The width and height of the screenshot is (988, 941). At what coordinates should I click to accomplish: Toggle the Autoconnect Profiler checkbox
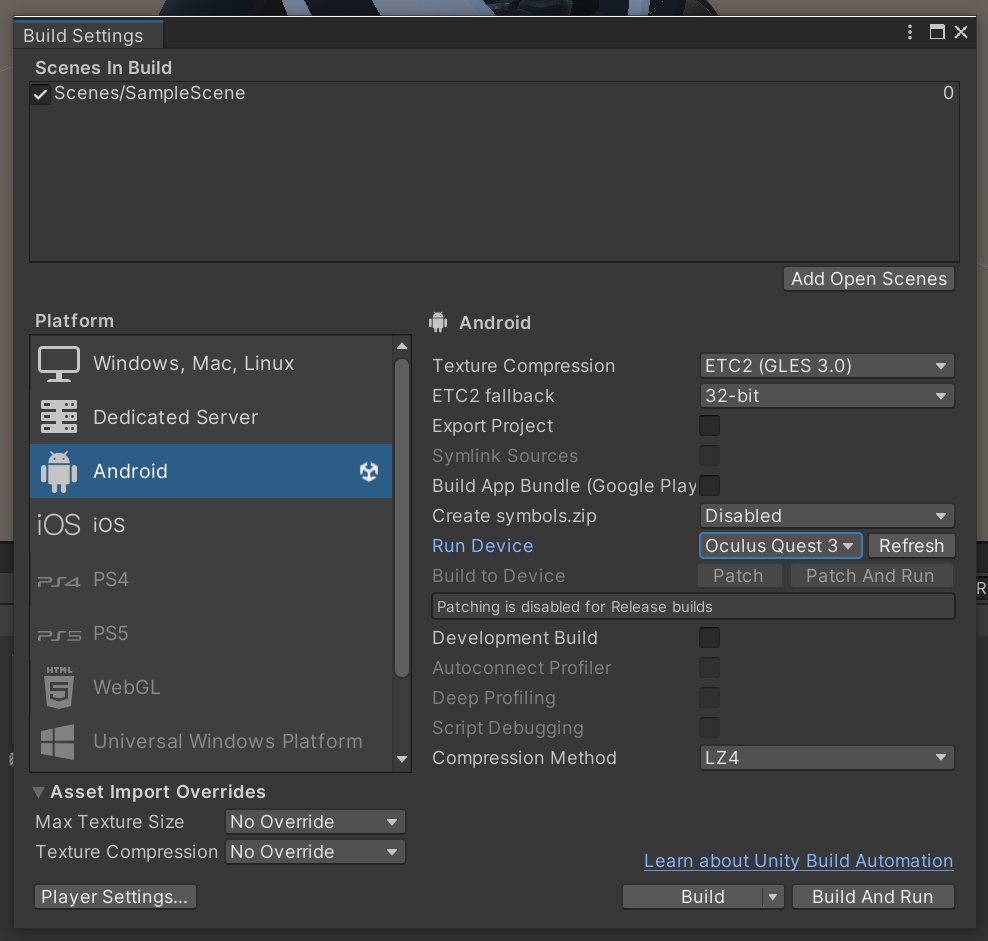pos(709,667)
